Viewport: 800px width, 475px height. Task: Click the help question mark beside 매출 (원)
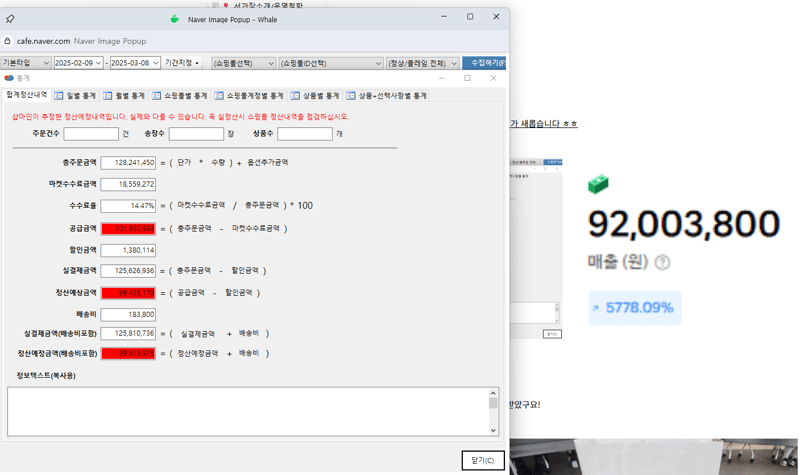662,263
